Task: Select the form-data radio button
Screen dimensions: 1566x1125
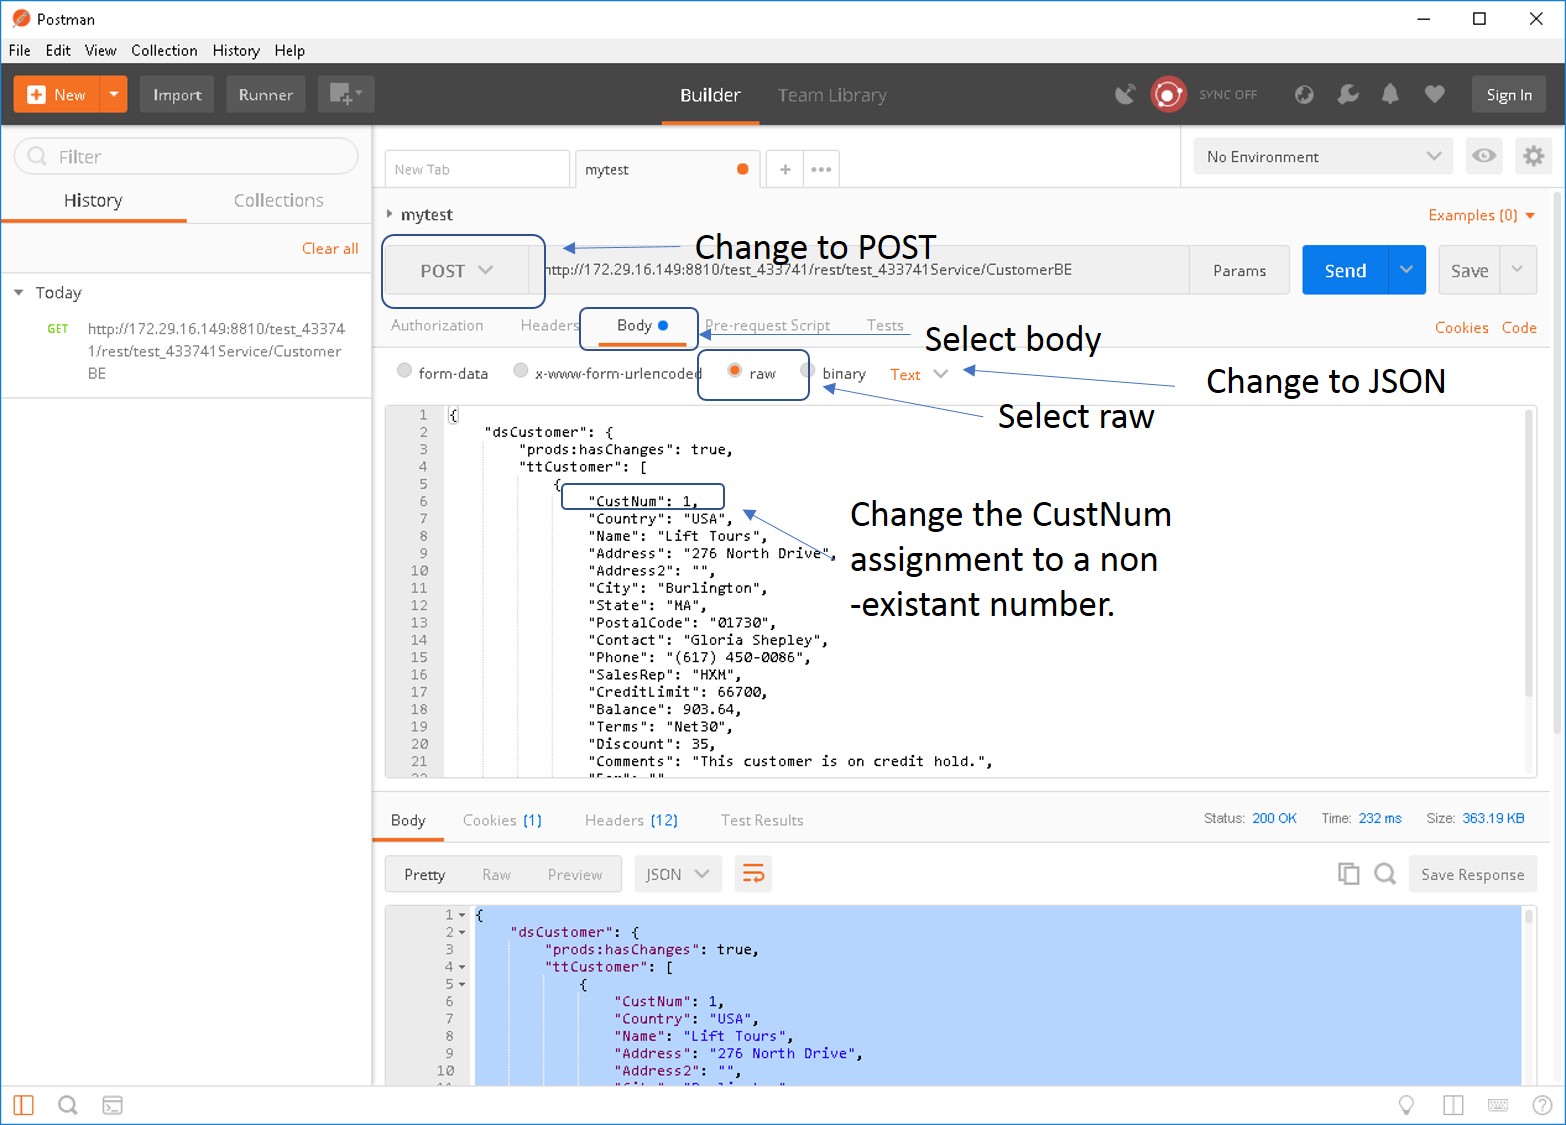Action: 404,371
